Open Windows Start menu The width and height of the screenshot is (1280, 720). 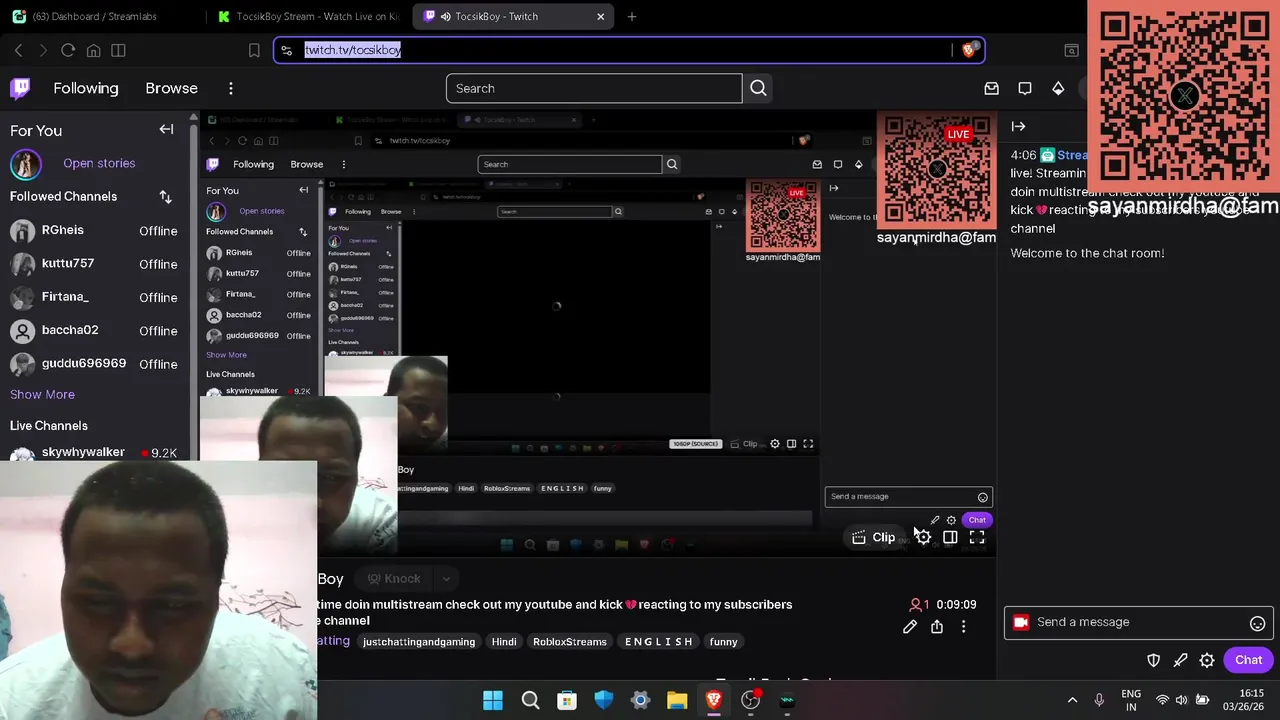click(x=493, y=701)
